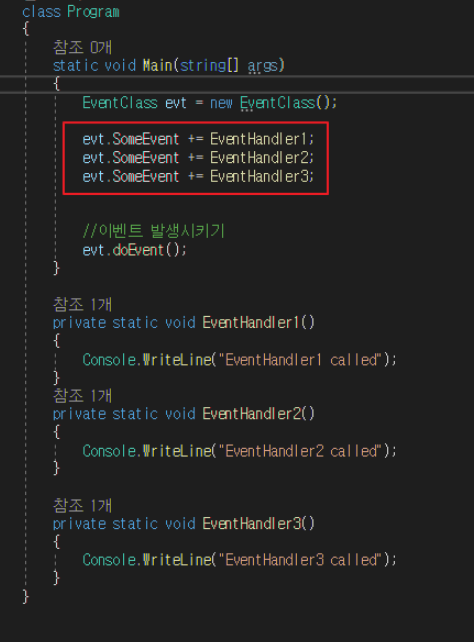Open '참조 1개' CodeLens above EventHandler1
The height and width of the screenshot is (642, 474).
click(x=82, y=304)
